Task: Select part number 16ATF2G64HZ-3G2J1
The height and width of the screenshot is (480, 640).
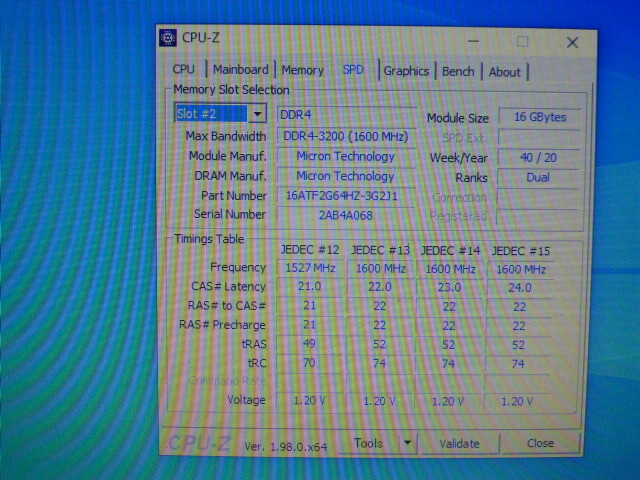Action: coord(346,196)
